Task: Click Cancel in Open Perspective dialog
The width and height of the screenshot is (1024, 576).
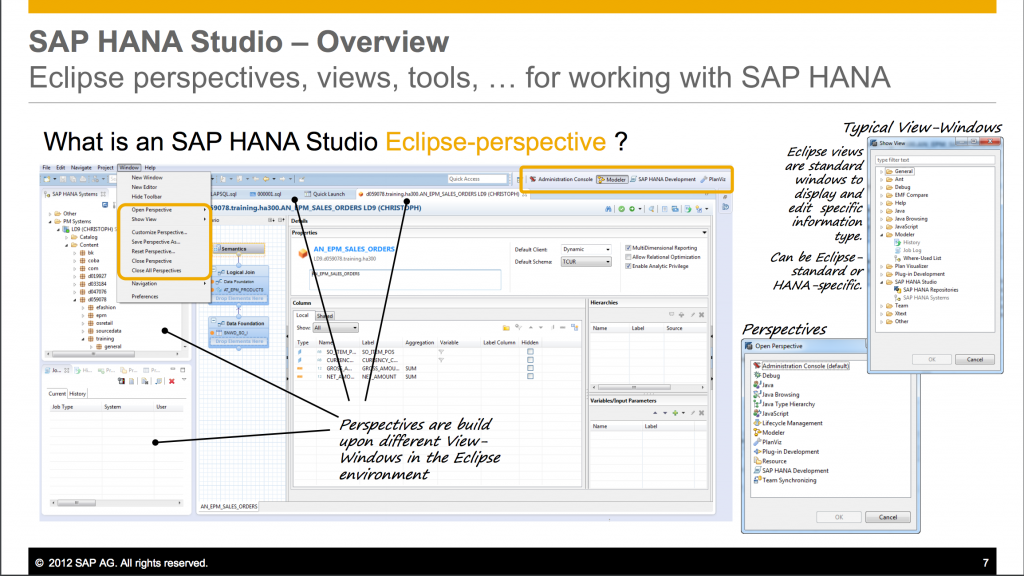Action: [x=888, y=517]
